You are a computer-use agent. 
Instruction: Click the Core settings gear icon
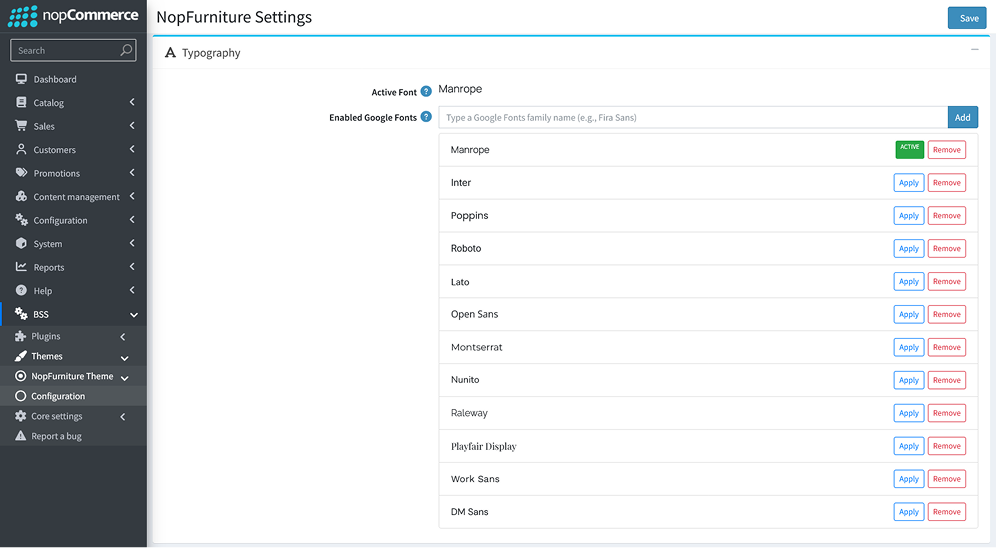(x=20, y=416)
